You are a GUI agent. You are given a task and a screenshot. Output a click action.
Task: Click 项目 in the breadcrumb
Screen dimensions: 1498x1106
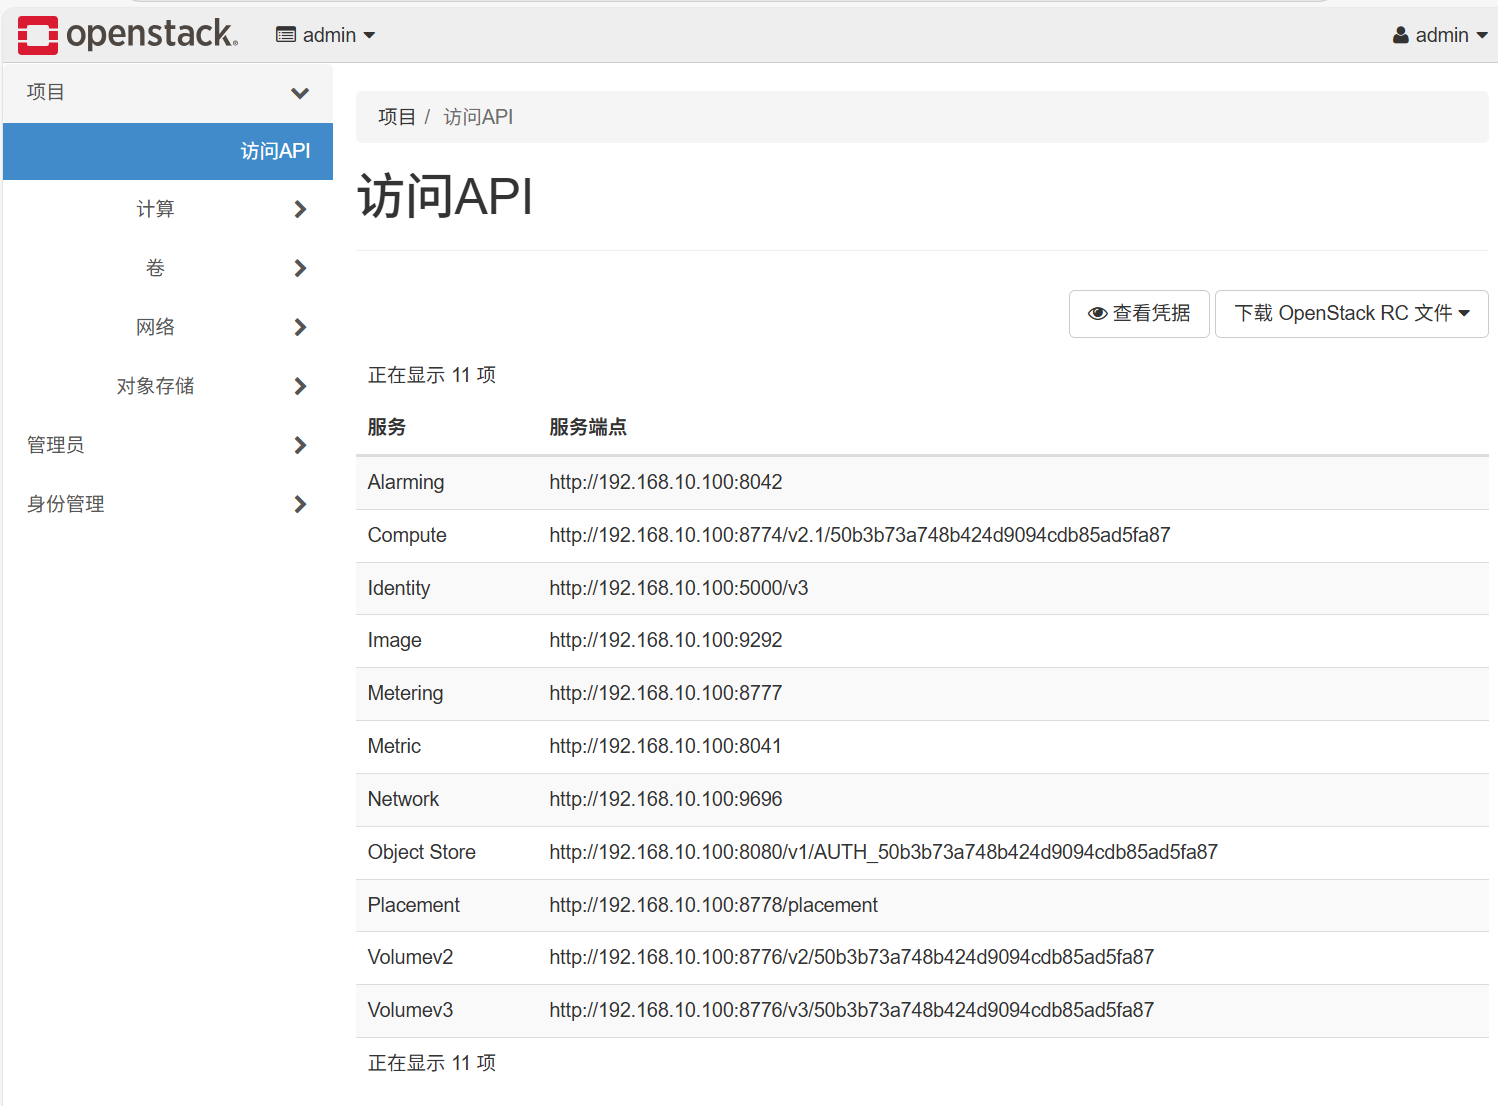coord(396,117)
